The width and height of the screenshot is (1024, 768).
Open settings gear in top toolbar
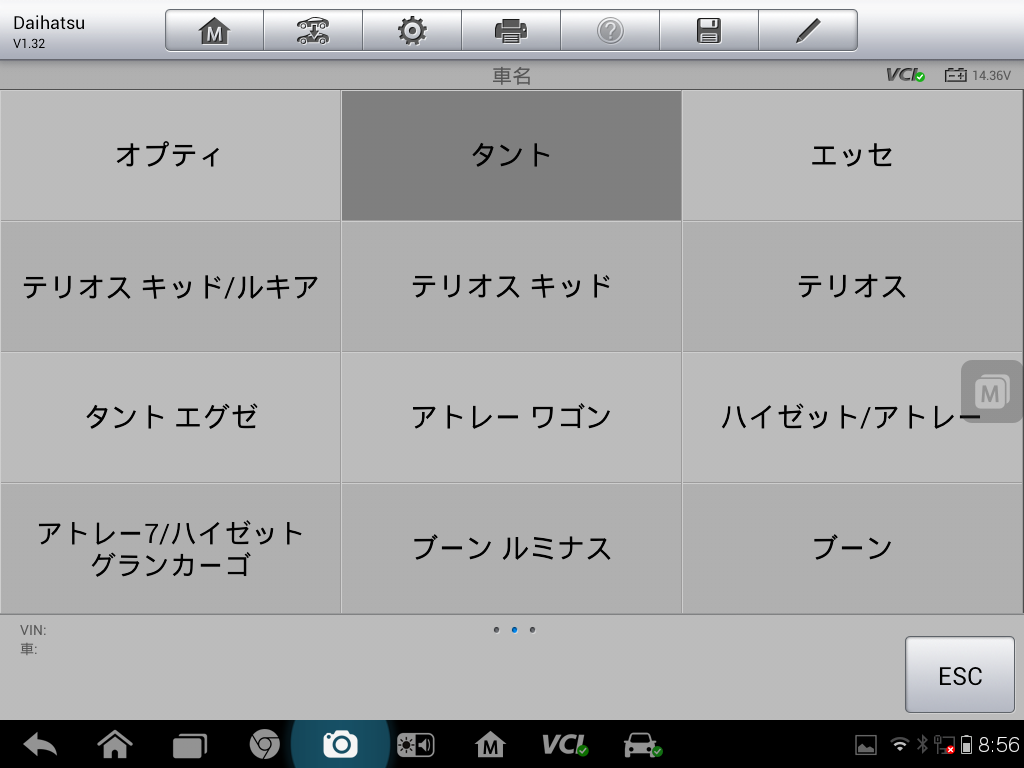(x=412, y=31)
